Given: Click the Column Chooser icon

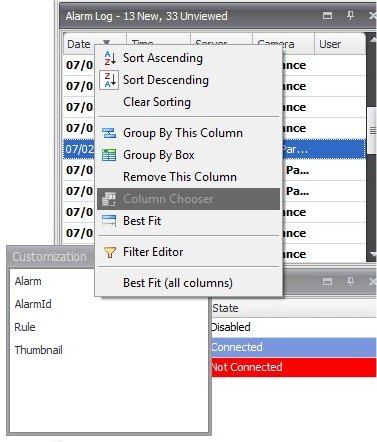Looking at the screenshot, I should click(109, 199).
